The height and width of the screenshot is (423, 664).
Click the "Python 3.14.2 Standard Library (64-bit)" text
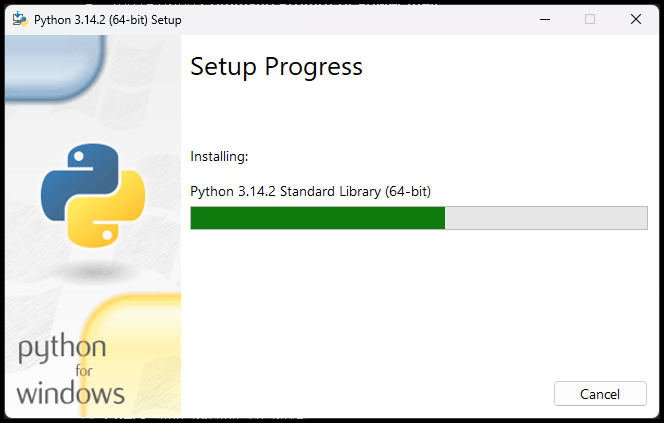coord(310,191)
